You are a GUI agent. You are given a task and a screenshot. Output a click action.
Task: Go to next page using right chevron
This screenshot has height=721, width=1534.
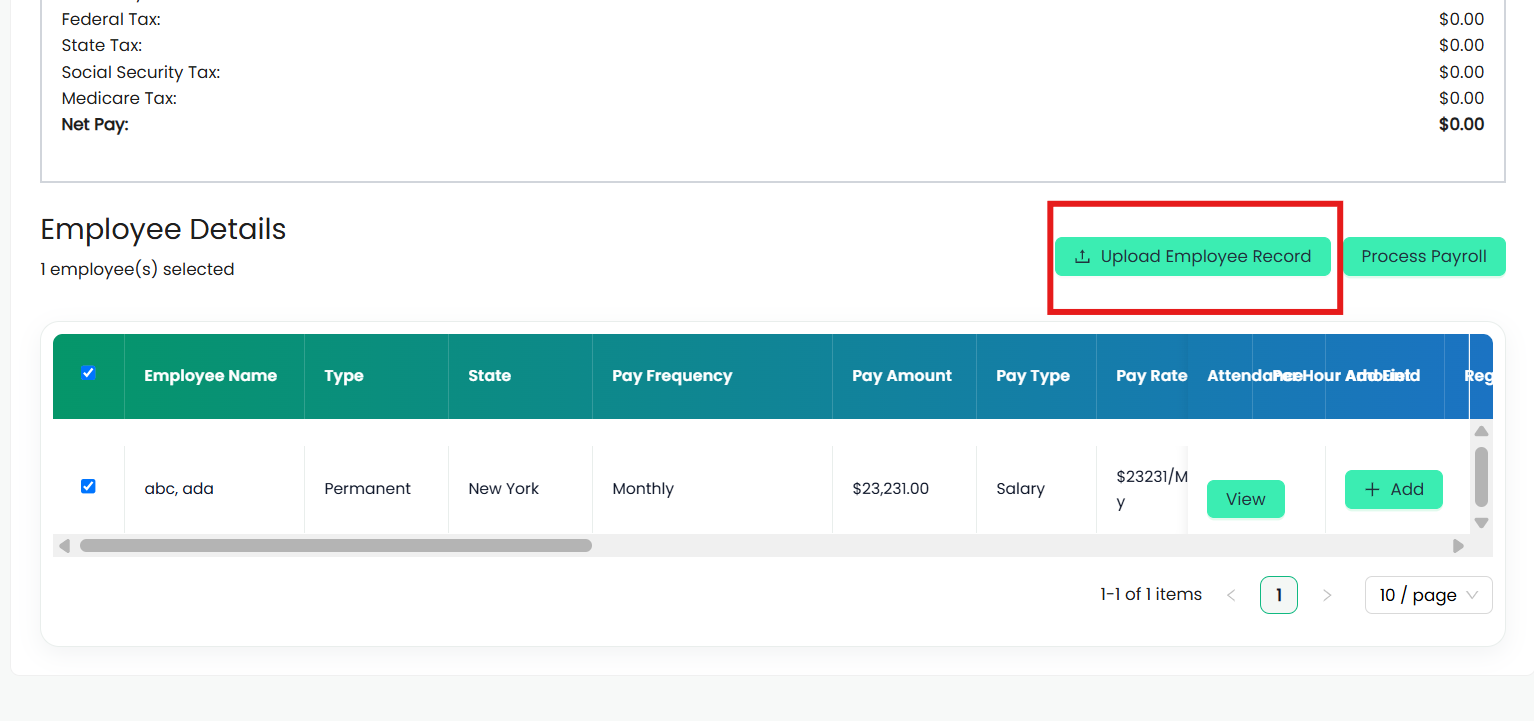click(x=1327, y=595)
